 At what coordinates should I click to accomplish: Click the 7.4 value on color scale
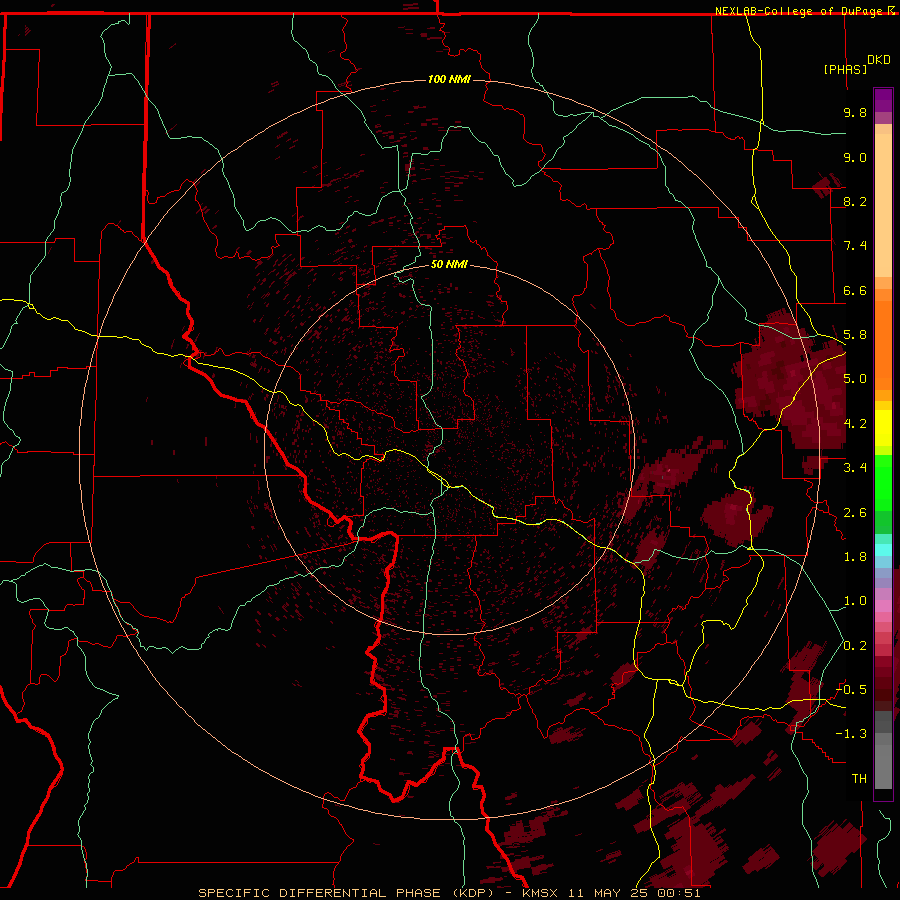(855, 246)
